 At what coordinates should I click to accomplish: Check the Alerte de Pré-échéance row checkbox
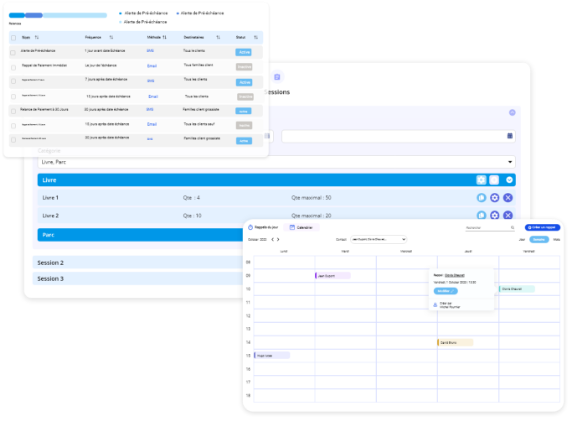(x=13, y=53)
